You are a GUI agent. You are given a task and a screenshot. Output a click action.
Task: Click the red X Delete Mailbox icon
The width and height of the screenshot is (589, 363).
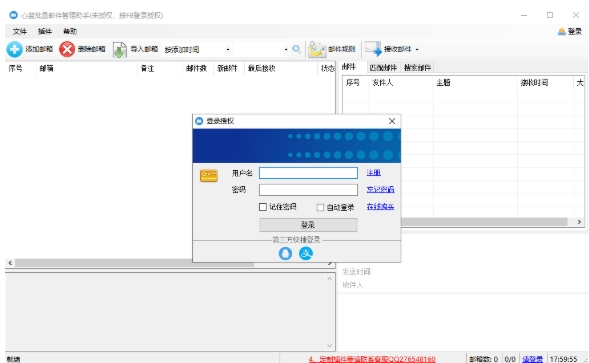(x=67, y=49)
